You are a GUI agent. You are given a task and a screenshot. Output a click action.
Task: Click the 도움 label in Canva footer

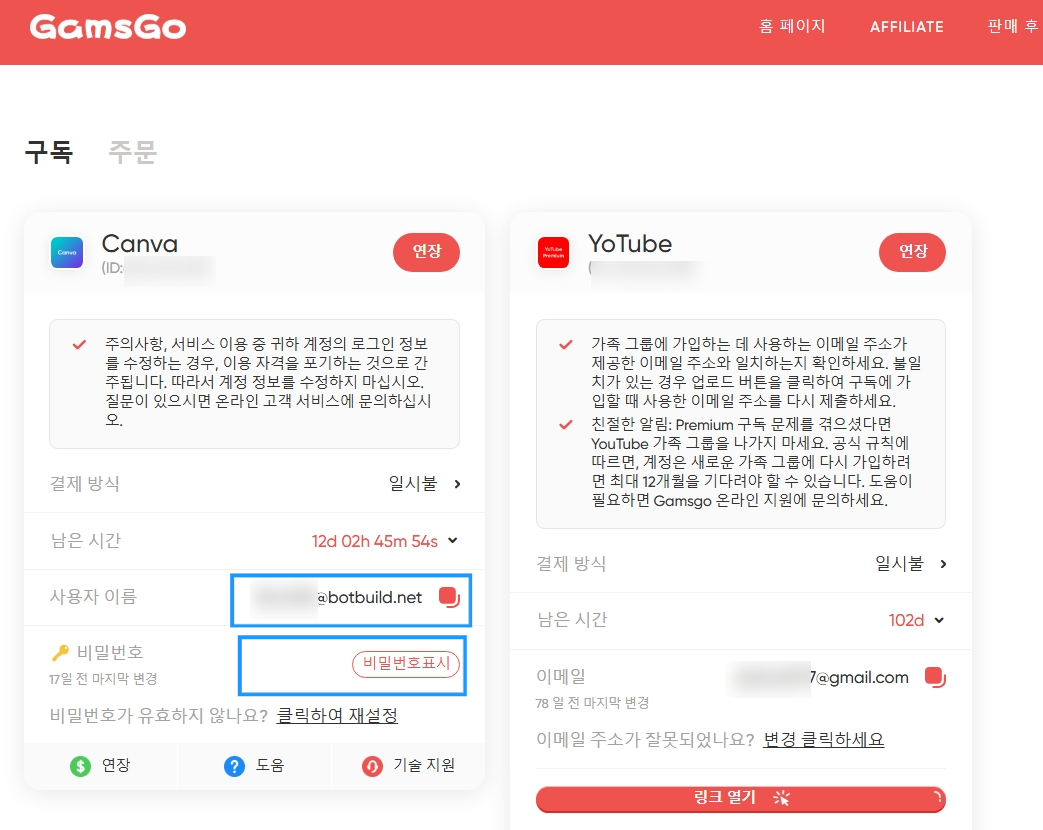pos(270,765)
